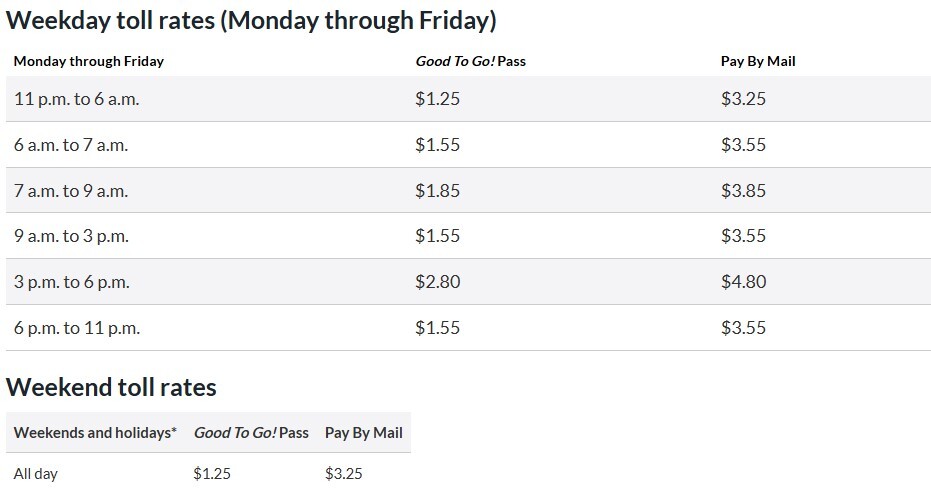
Task: Click the $1.25 weekday overnight pass rate
Action: click(x=437, y=99)
